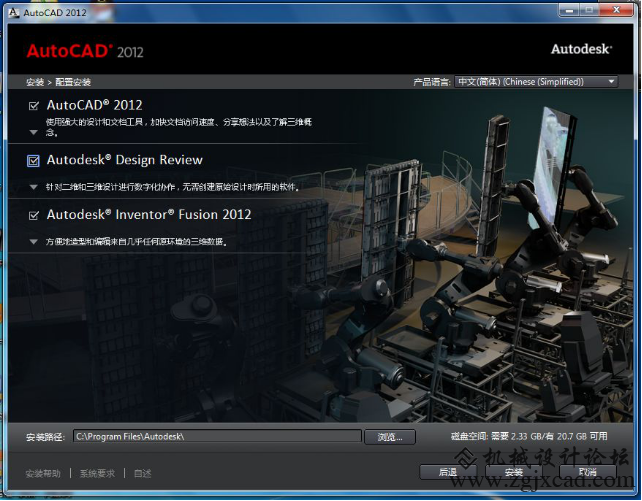Click the AutoCAD 2012 product title
Image resolution: width=642 pixels, height=501 pixels.
pos(95,106)
